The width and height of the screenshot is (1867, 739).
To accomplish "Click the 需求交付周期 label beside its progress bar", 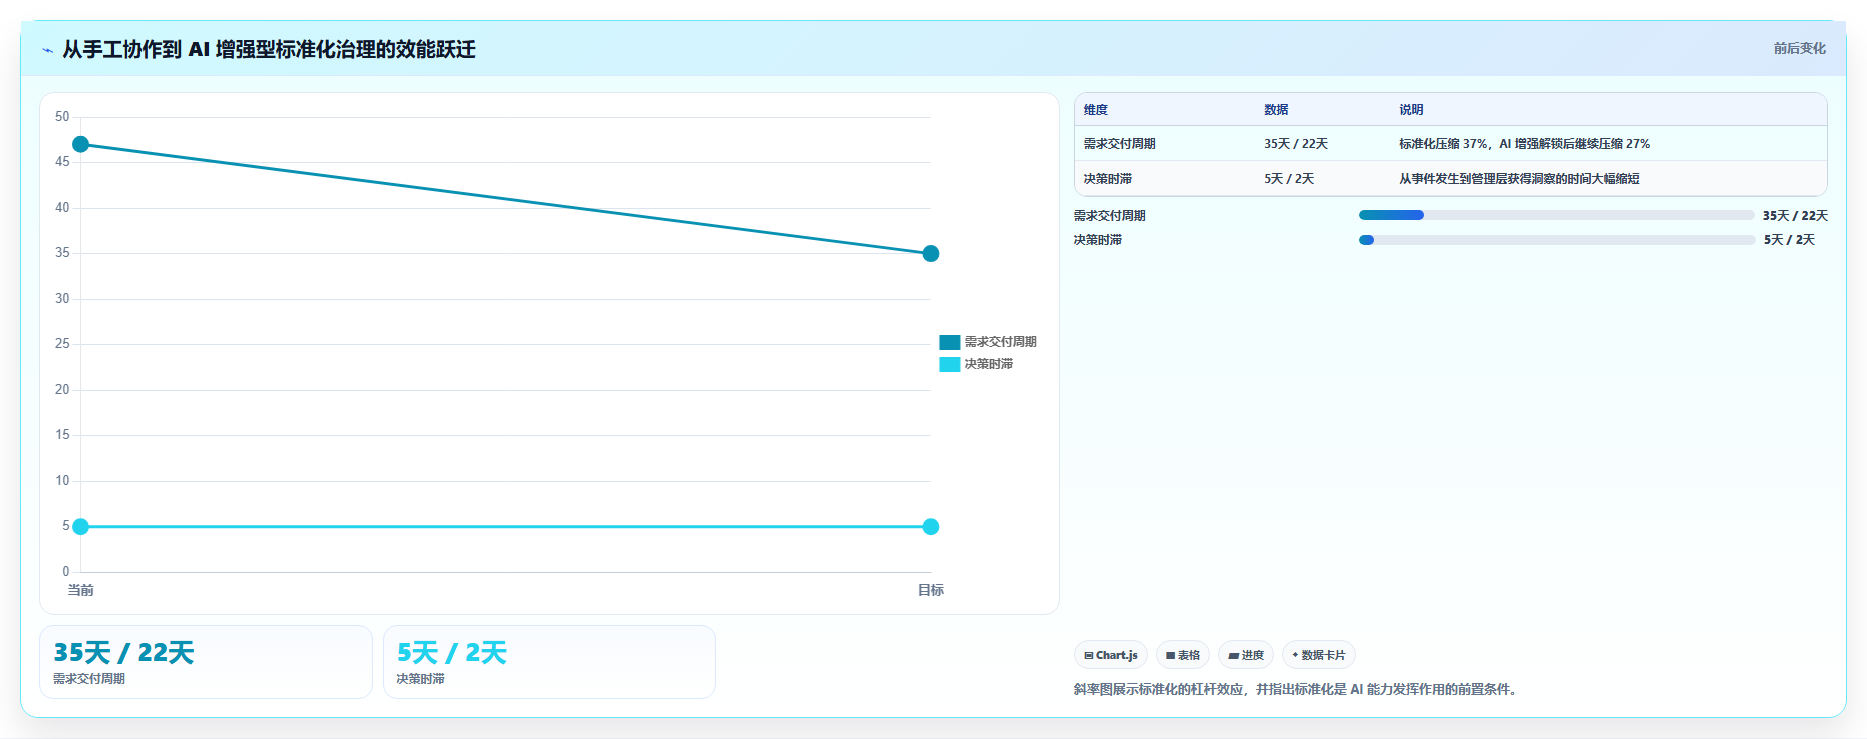I will coord(1110,216).
